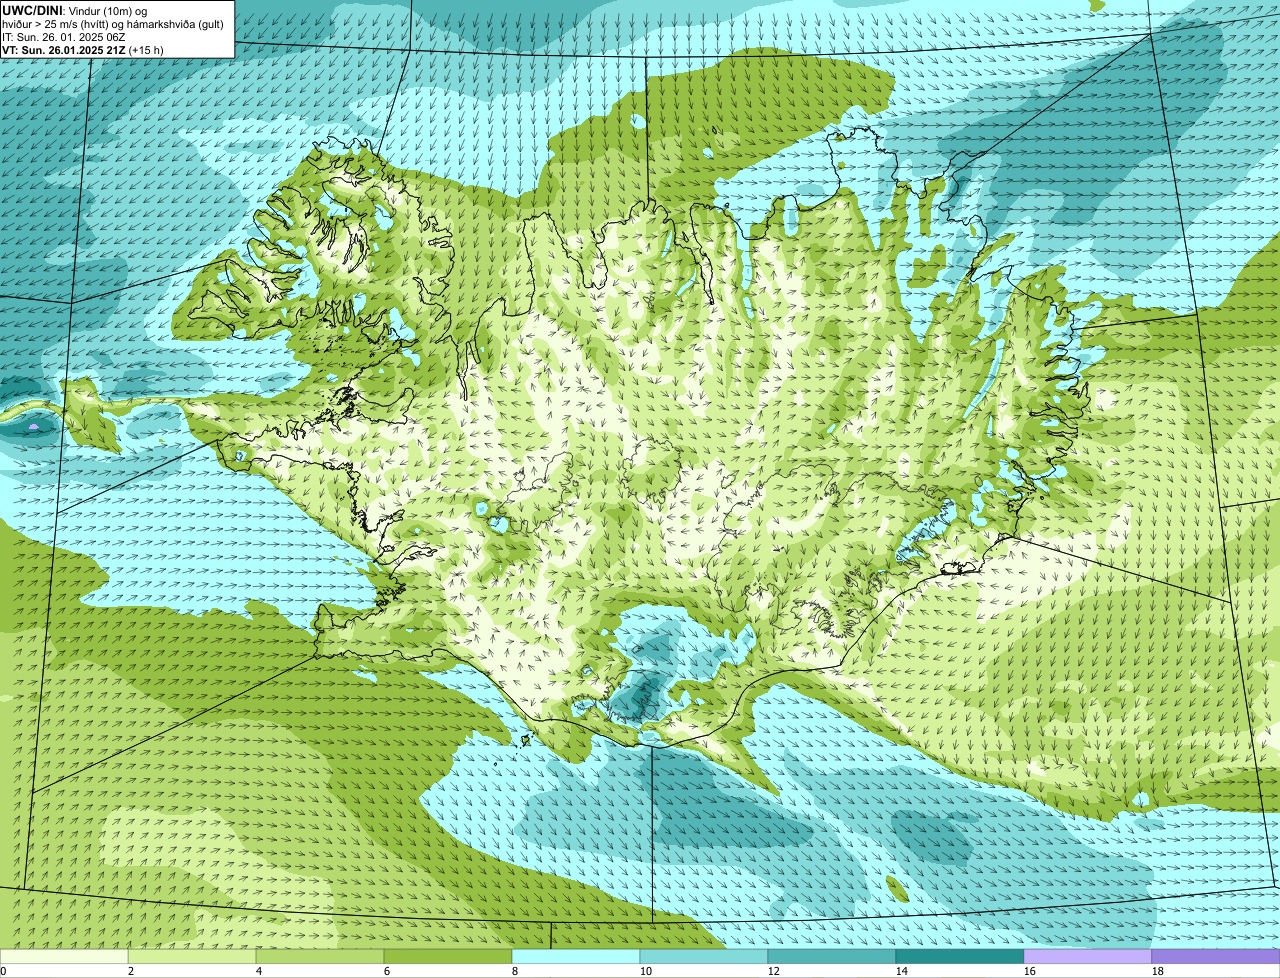The height and width of the screenshot is (978, 1280).
Task: Click the legend scale label "10"
Action: [646, 971]
